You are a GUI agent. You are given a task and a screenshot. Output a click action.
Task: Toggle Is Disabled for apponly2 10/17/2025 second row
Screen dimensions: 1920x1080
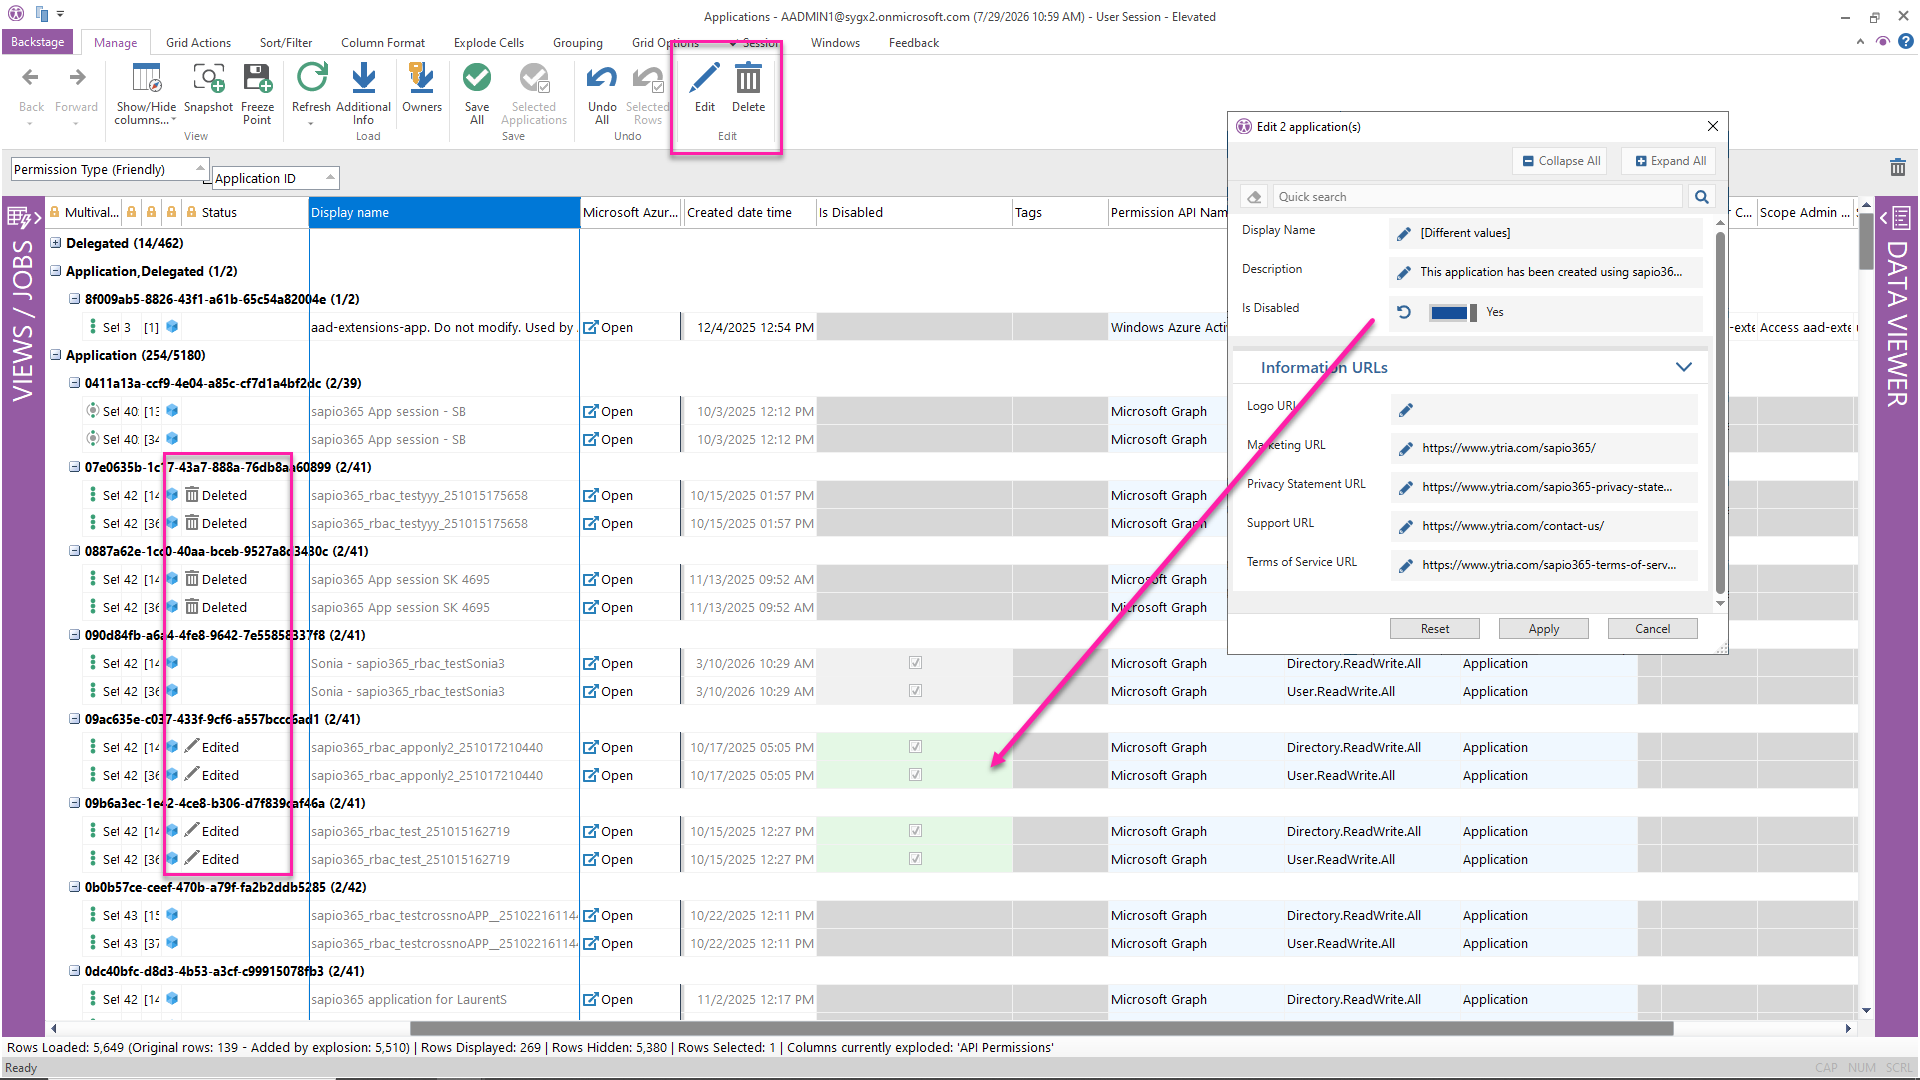tap(915, 775)
